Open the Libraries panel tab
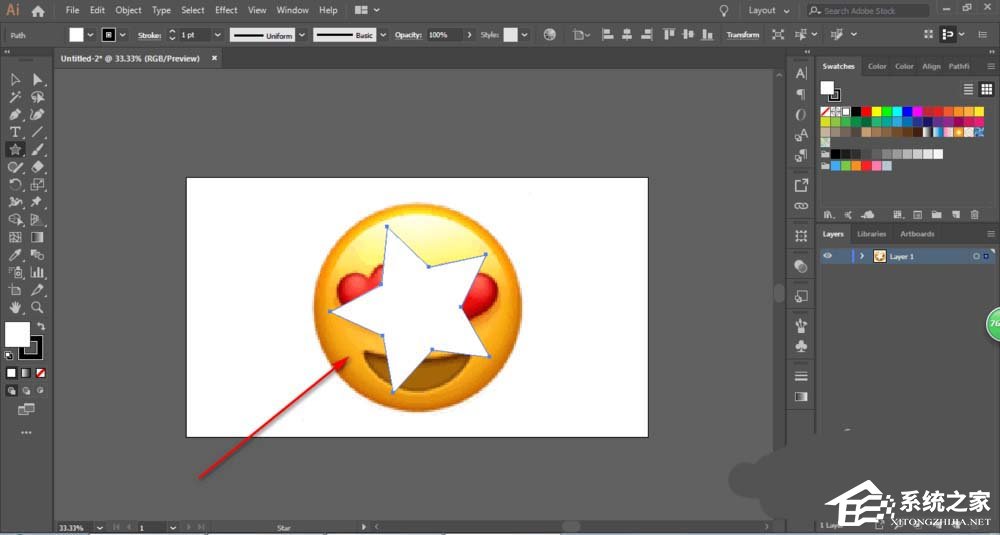The height and width of the screenshot is (535, 1000). 872,234
